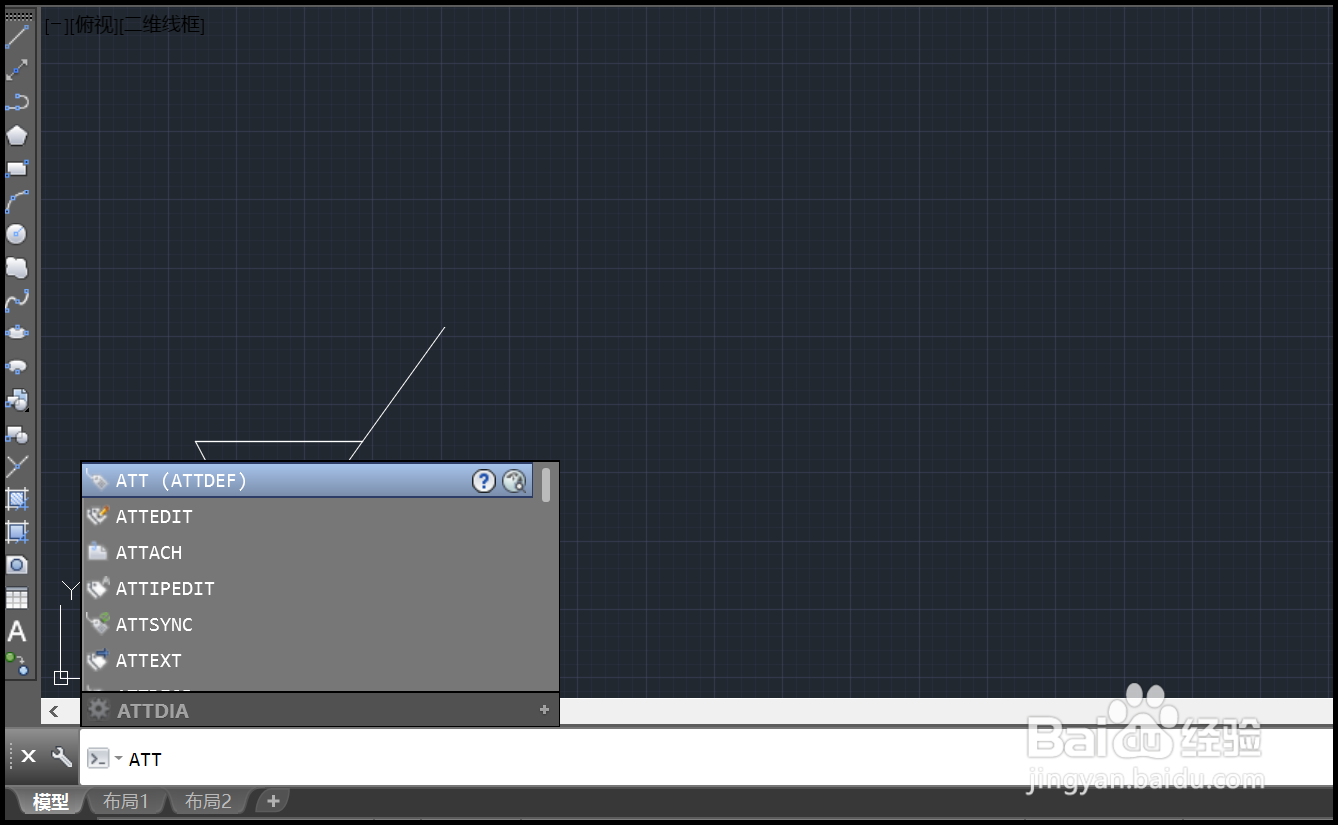
Task: Add a new layout tab
Action: 272,802
